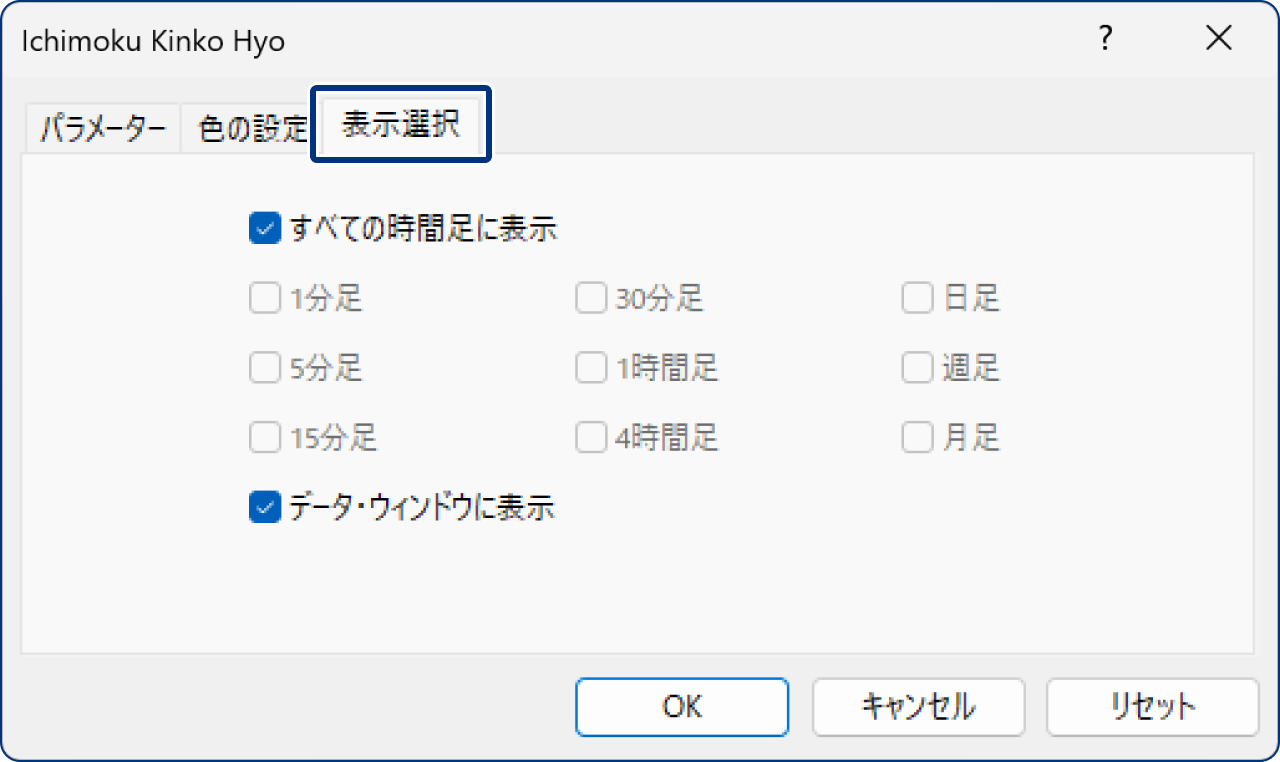Click the help question mark icon
The height and width of the screenshot is (762, 1280).
[x=1105, y=38]
